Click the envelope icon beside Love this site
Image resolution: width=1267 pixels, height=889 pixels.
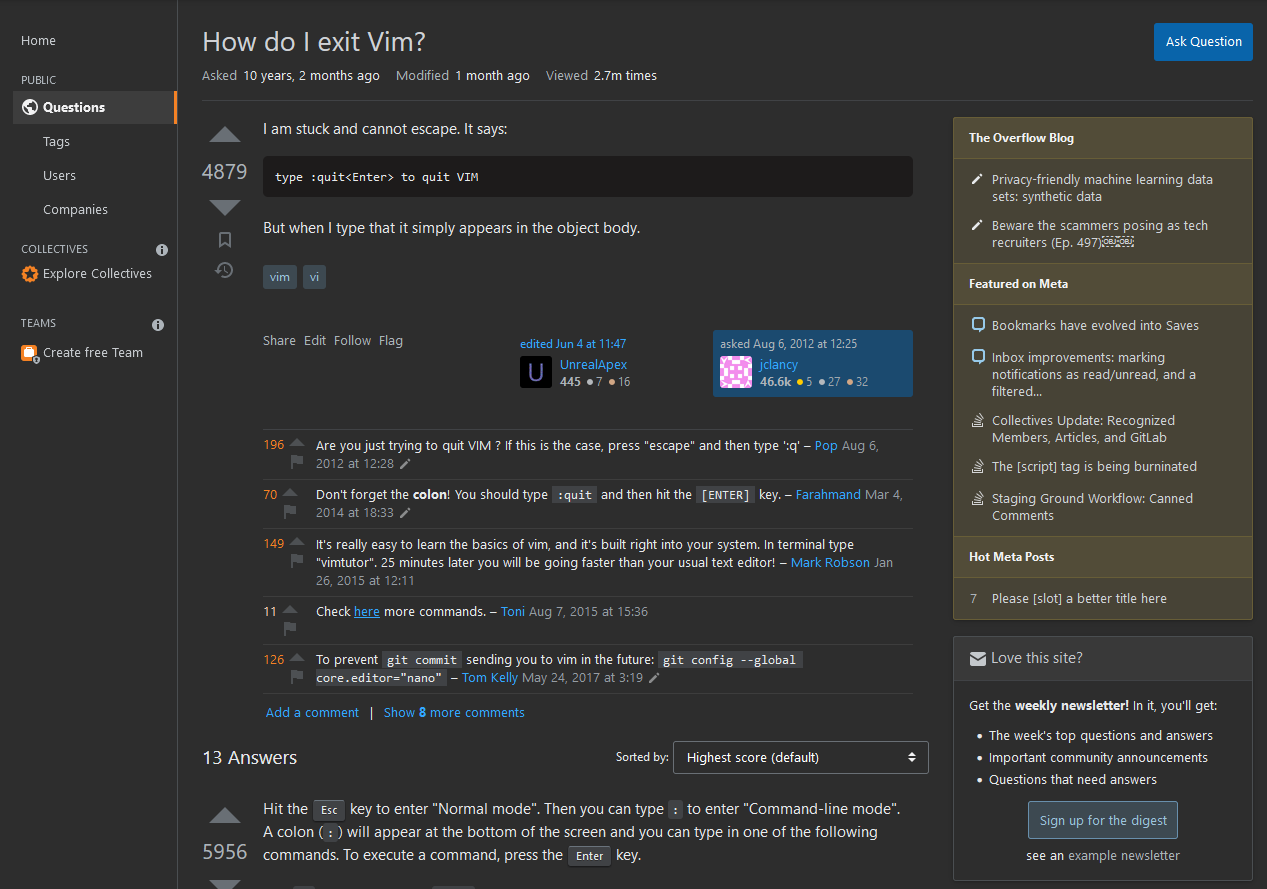pyautogui.click(x=978, y=659)
